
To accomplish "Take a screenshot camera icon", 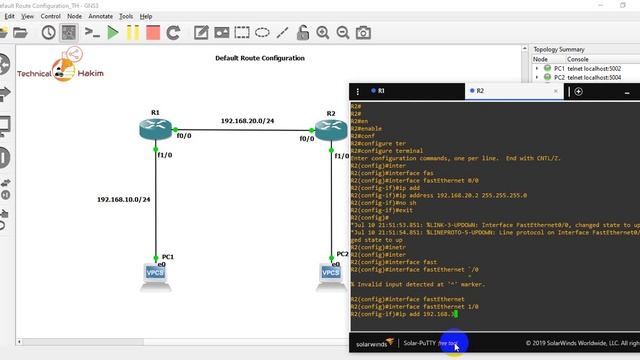I will point(363,33).
